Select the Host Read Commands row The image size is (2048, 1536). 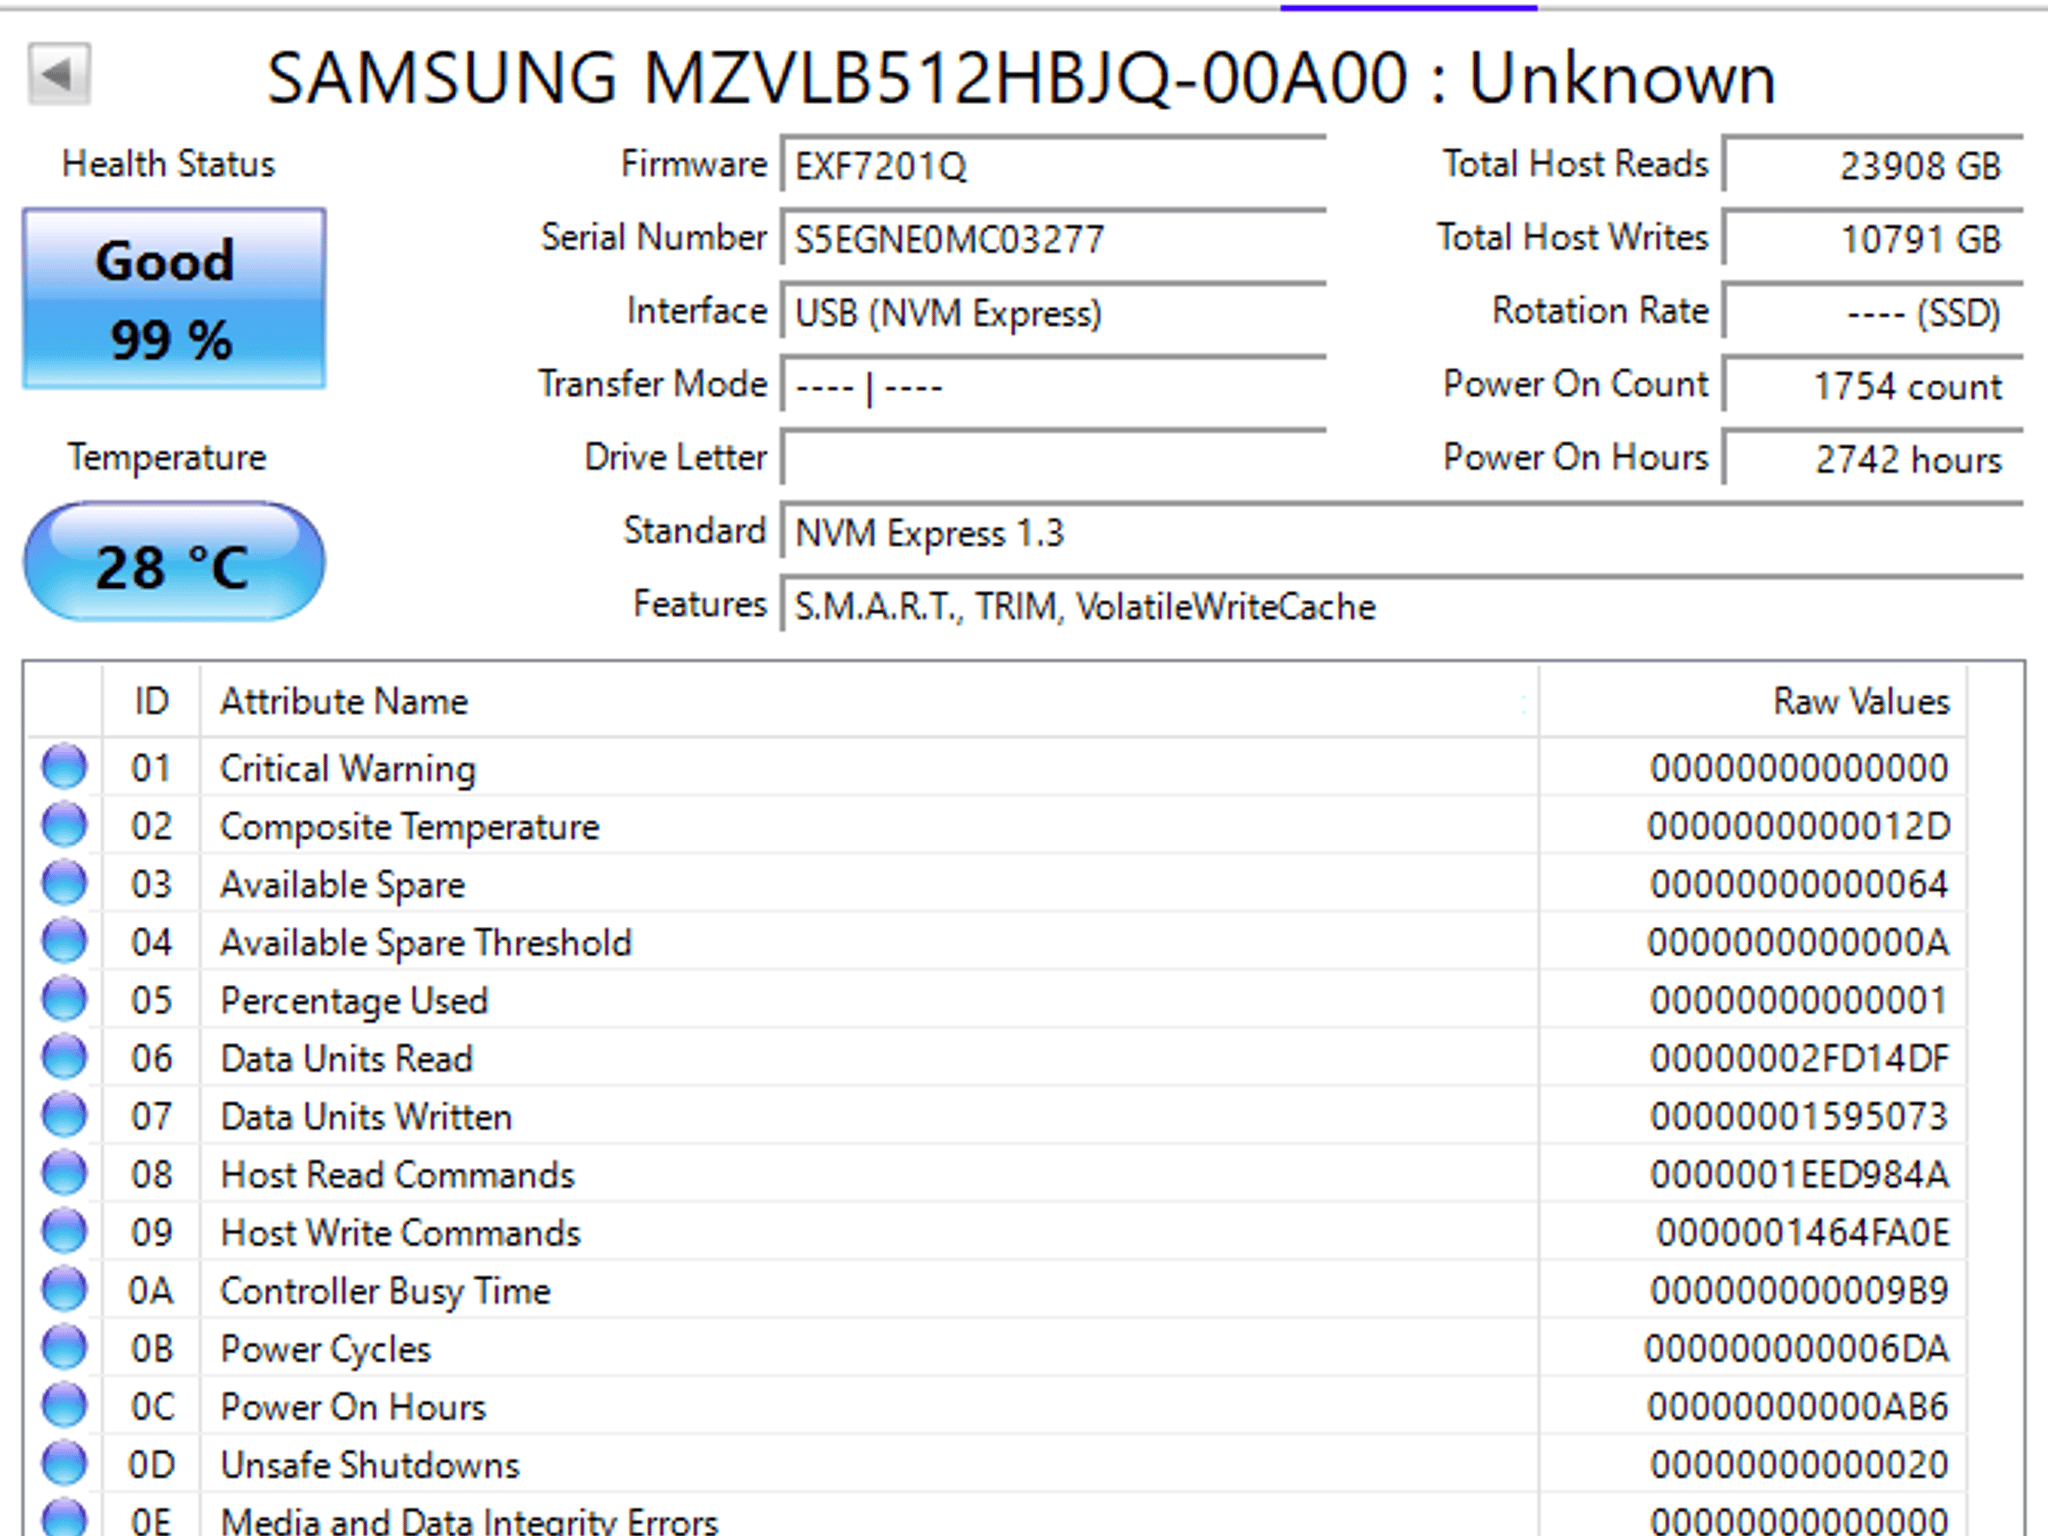(x=997, y=1174)
